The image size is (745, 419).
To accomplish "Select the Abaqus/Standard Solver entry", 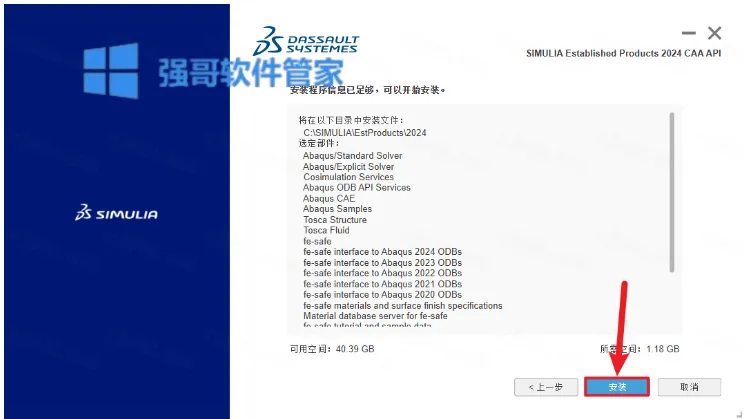I will point(353,156).
